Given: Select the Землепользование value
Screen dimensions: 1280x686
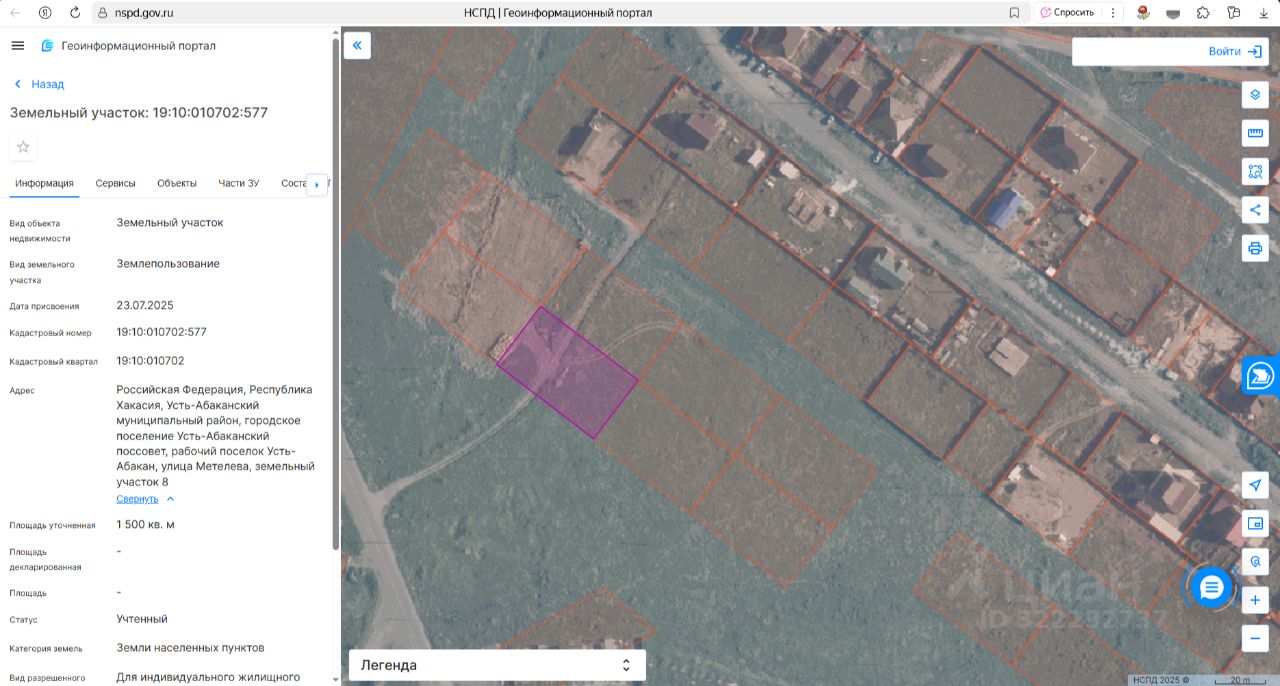Looking at the screenshot, I should pos(168,264).
